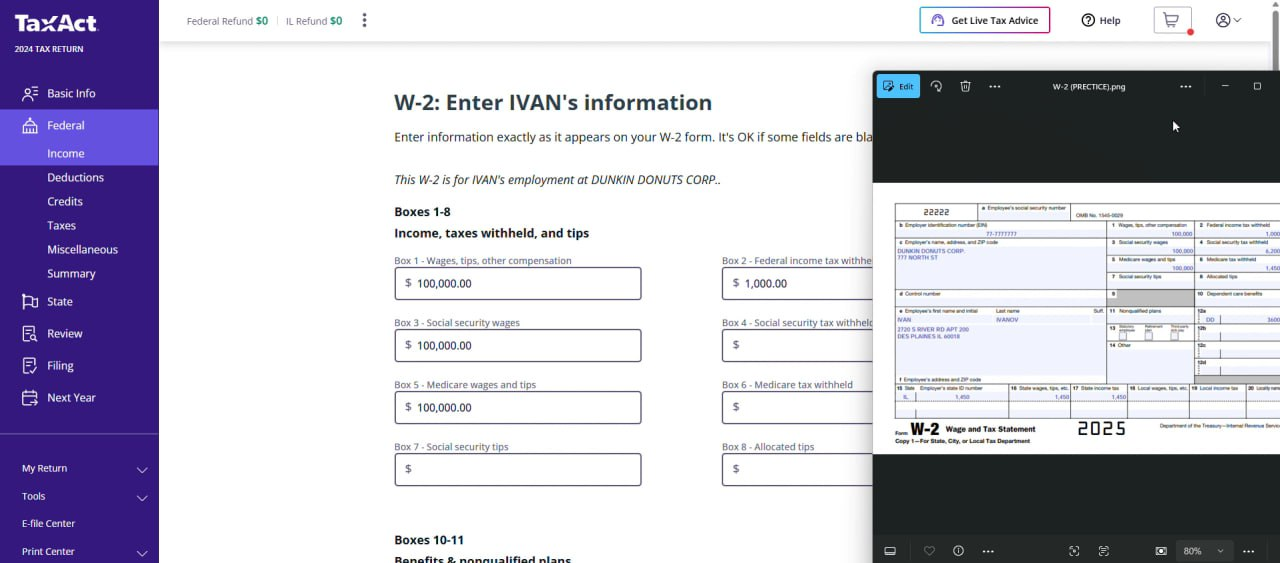This screenshot has height=563, width=1280.
Task: Open the three-dot menu beside IL Refund
Action: pos(364,20)
